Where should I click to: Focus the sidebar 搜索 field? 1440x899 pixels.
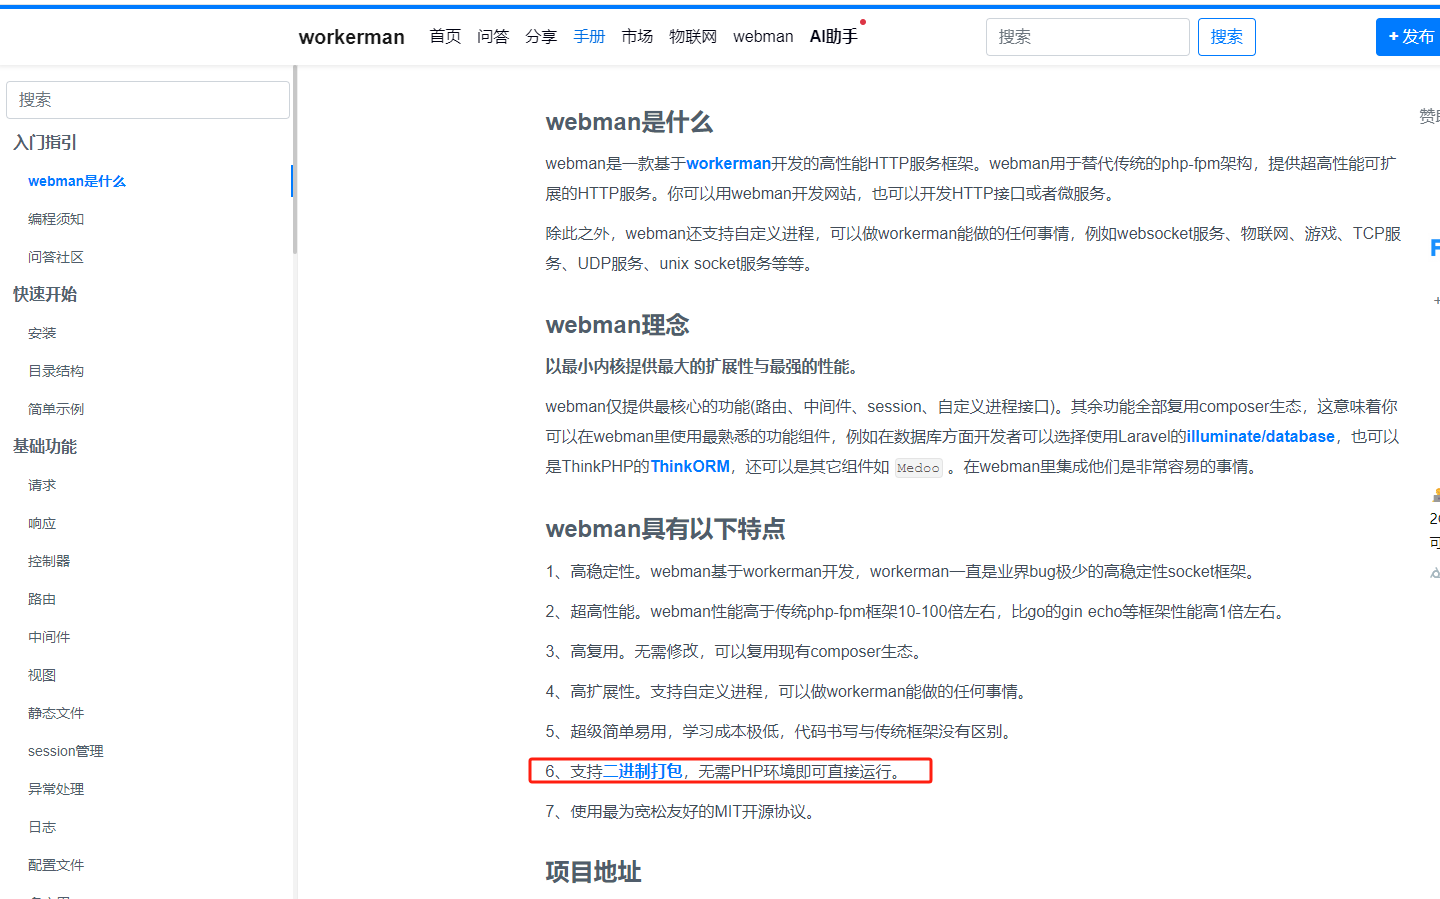pyautogui.click(x=148, y=100)
